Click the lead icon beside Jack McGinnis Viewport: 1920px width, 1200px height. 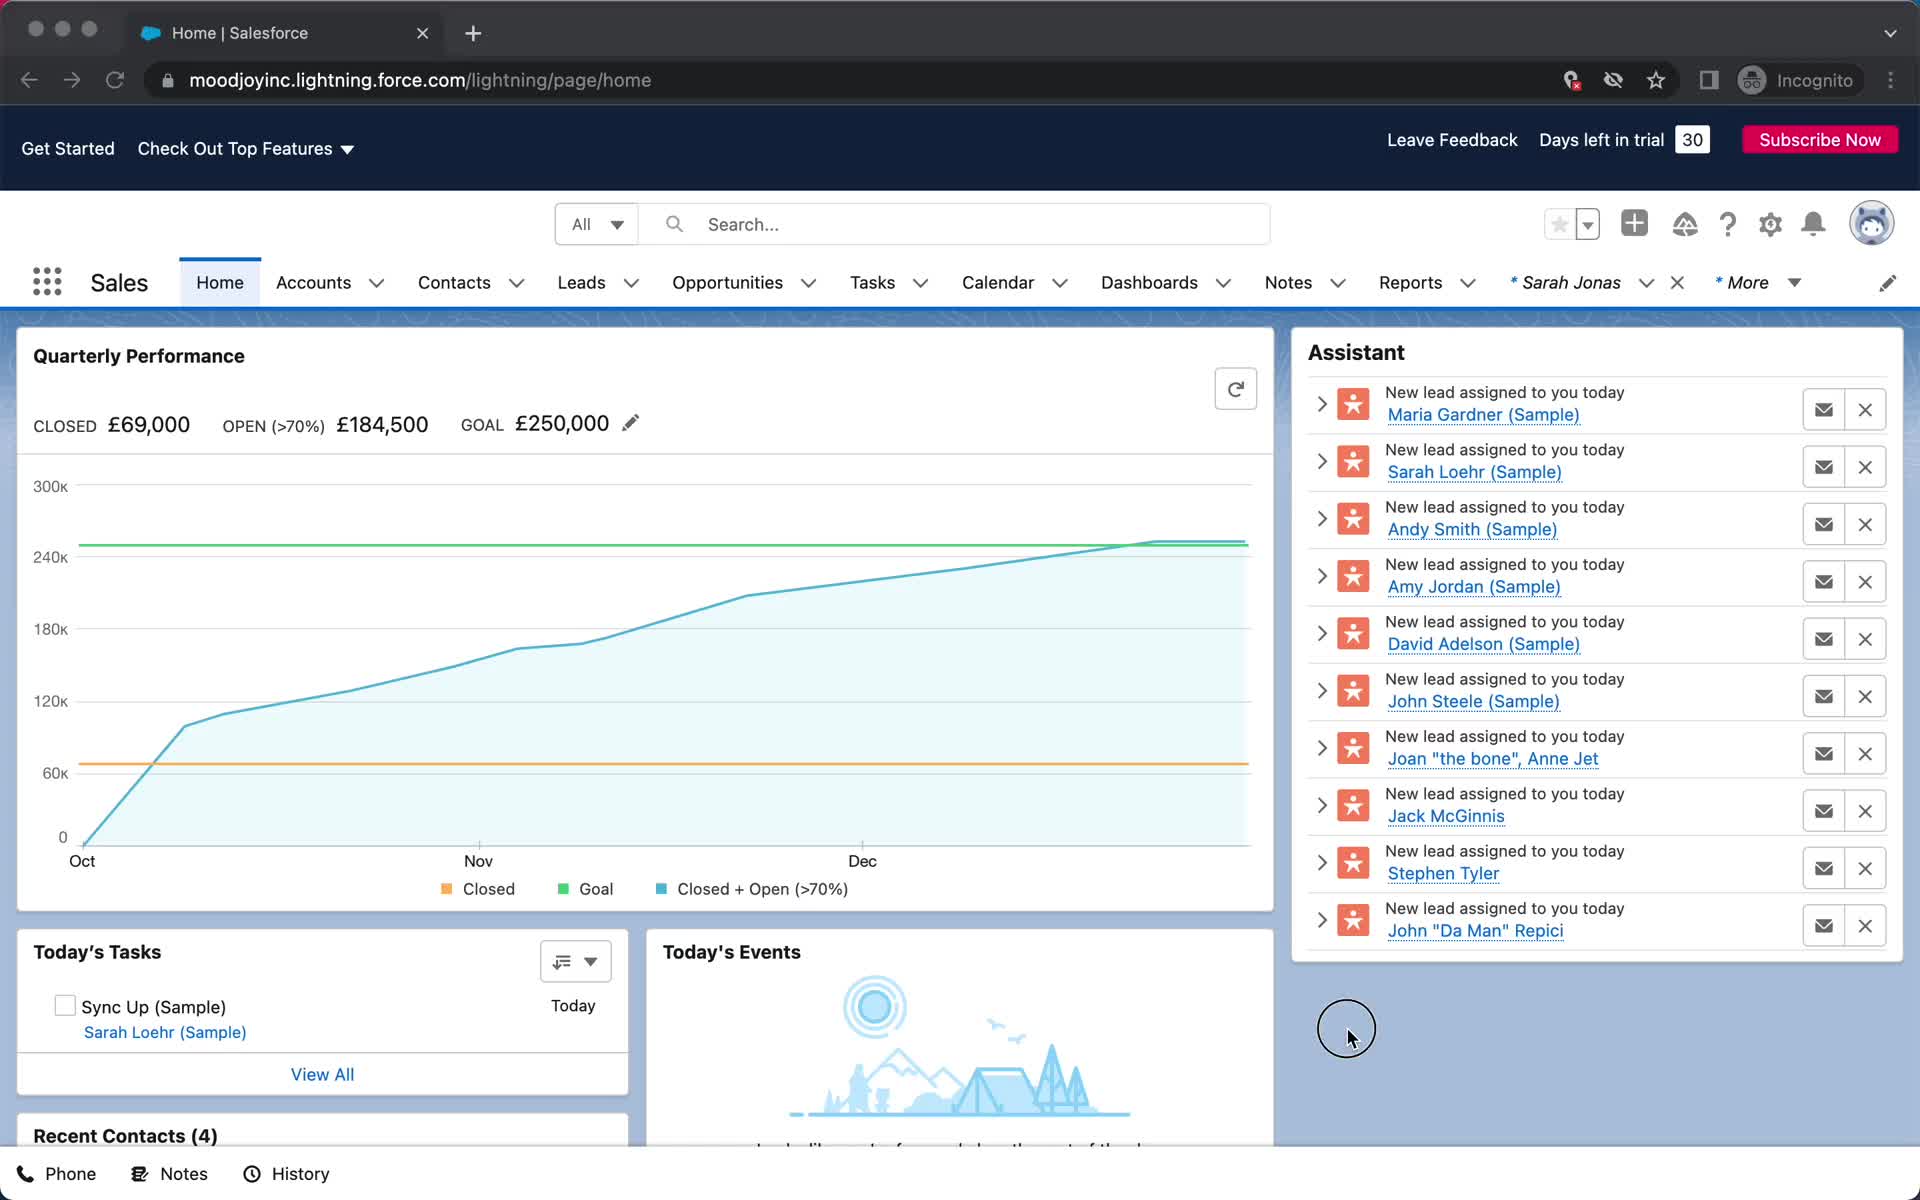(x=1353, y=806)
